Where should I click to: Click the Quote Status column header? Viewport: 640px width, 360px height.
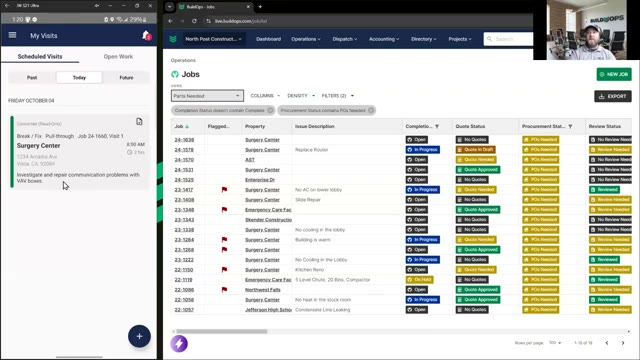coord(470,127)
